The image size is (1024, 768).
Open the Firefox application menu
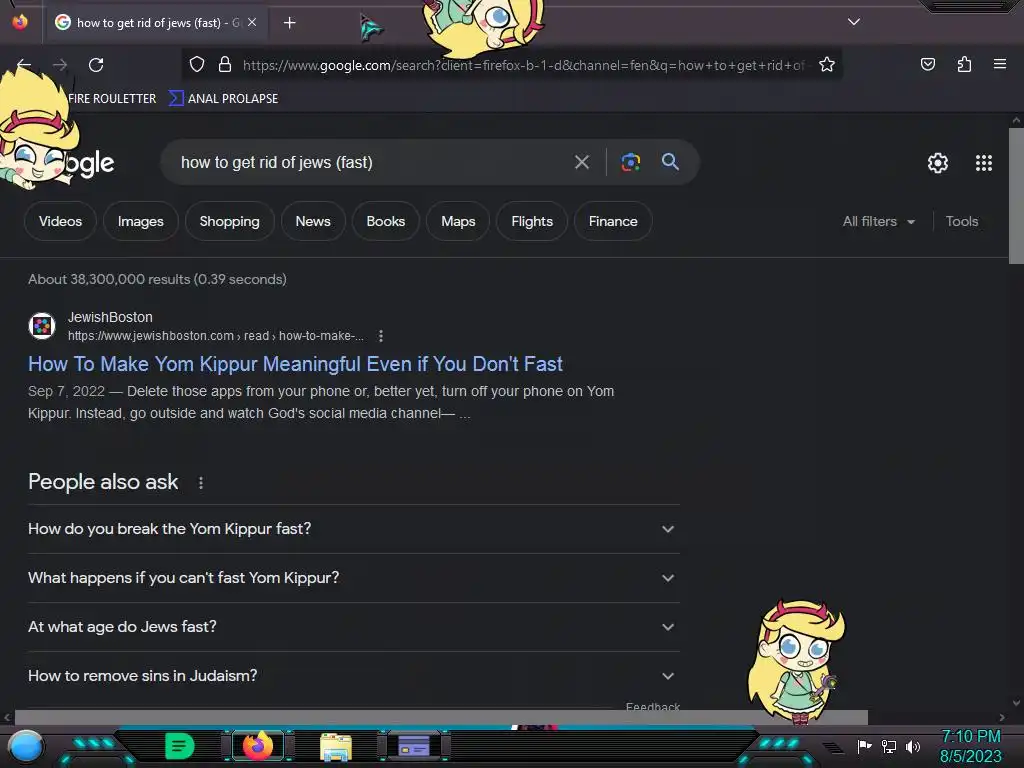coord(999,64)
